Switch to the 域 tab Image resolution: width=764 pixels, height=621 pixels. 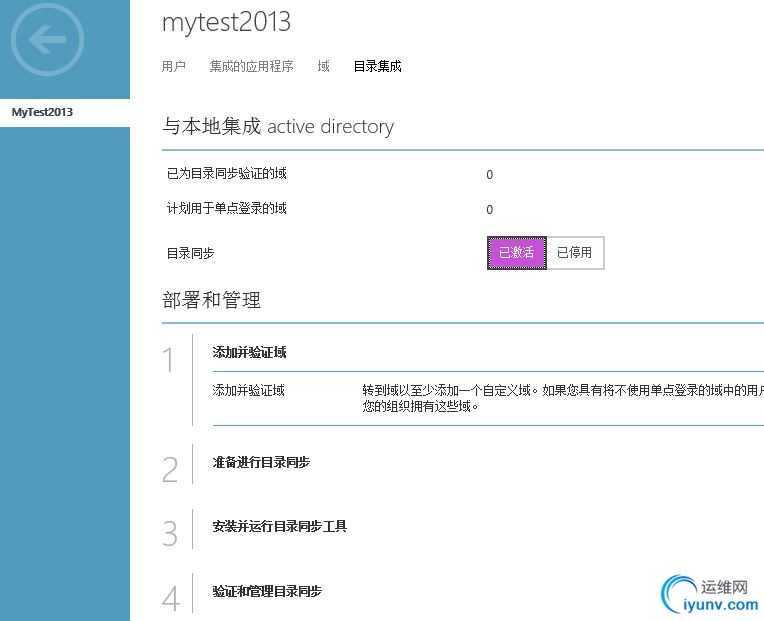(x=324, y=66)
